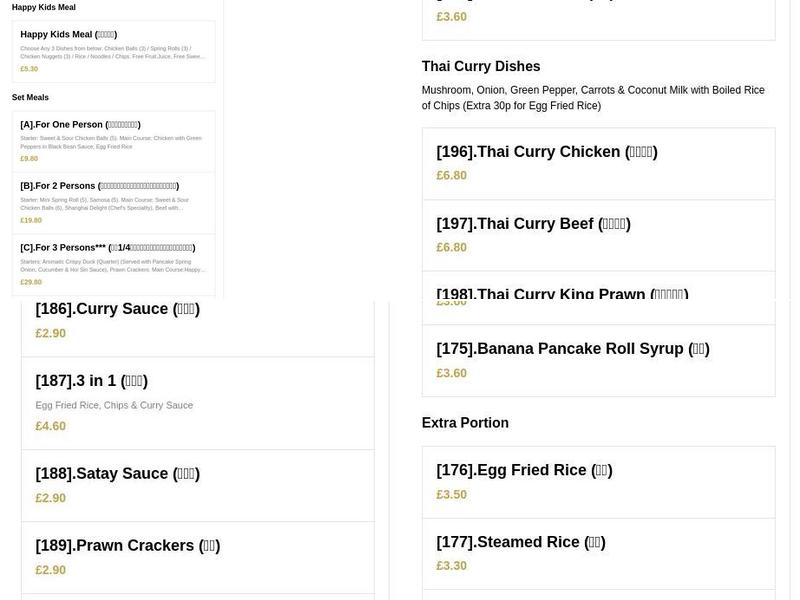This screenshot has width=800, height=600.
Task: Select the Happy Kids Meal item
Action: coord(69,33)
